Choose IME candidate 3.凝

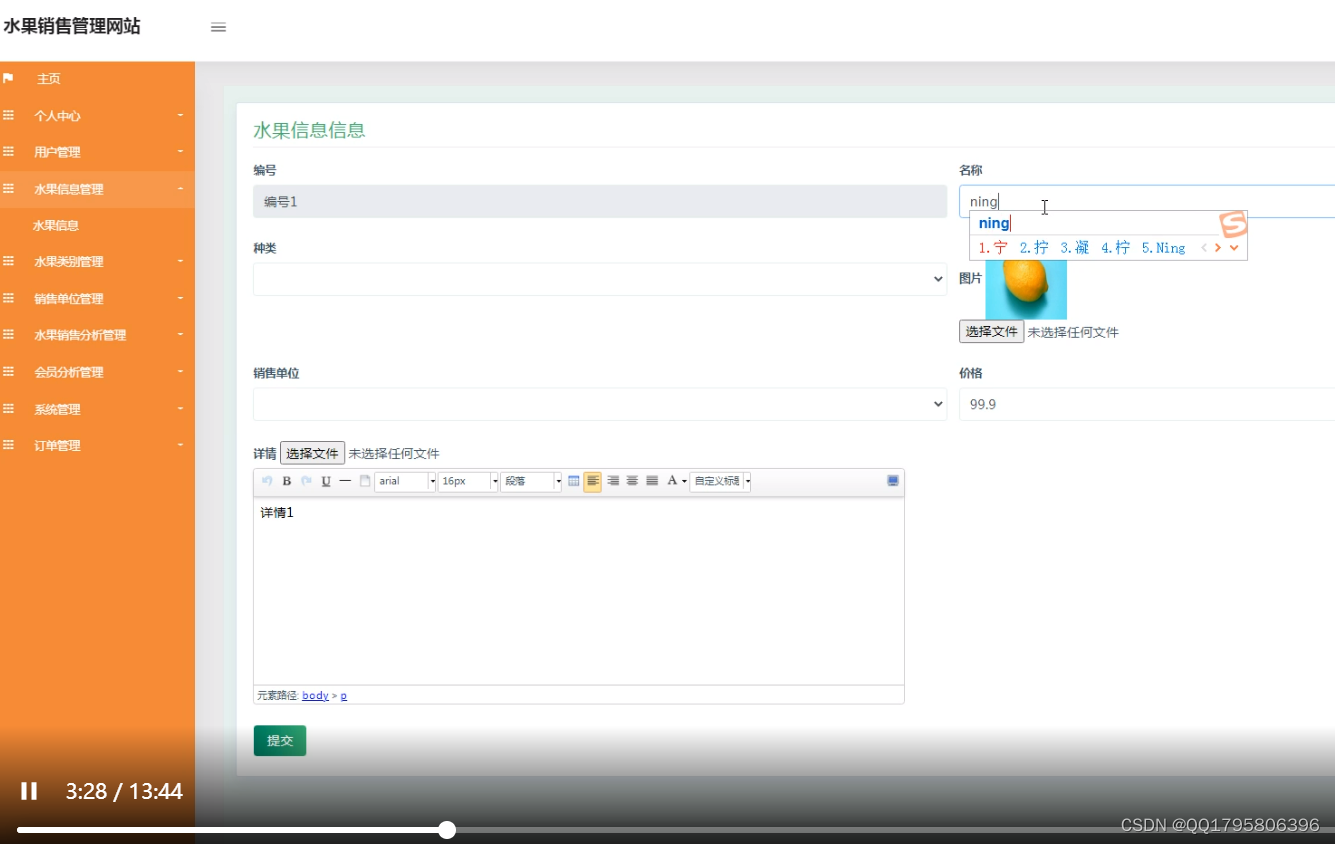click(1075, 248)
